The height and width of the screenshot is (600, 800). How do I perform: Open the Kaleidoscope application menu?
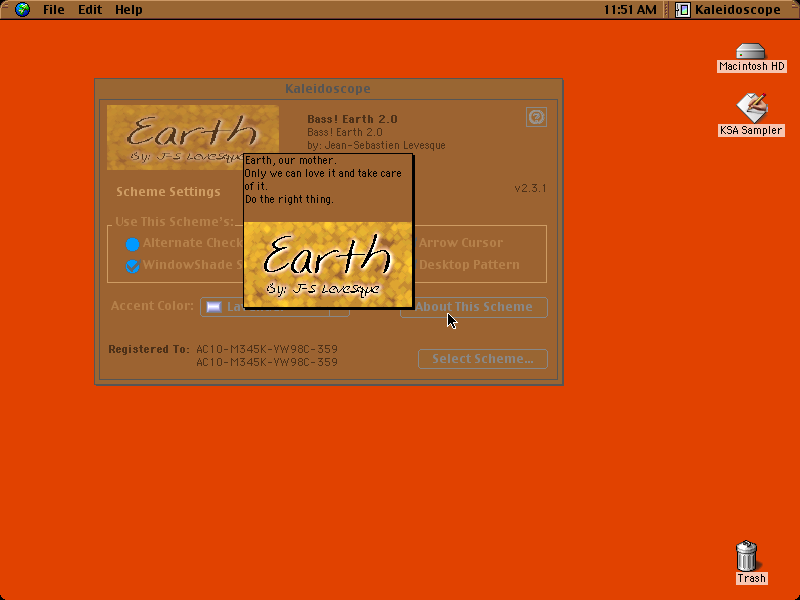pyautogui.click(x=729, y=10)
